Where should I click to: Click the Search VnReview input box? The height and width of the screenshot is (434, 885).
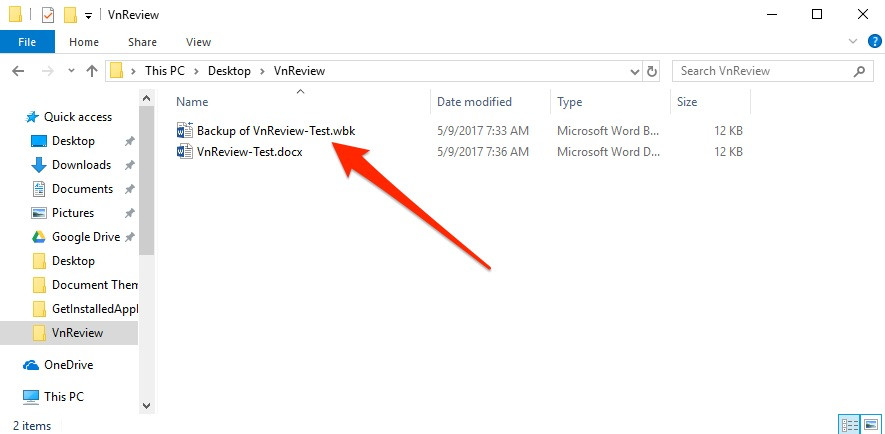click(773, 71)
